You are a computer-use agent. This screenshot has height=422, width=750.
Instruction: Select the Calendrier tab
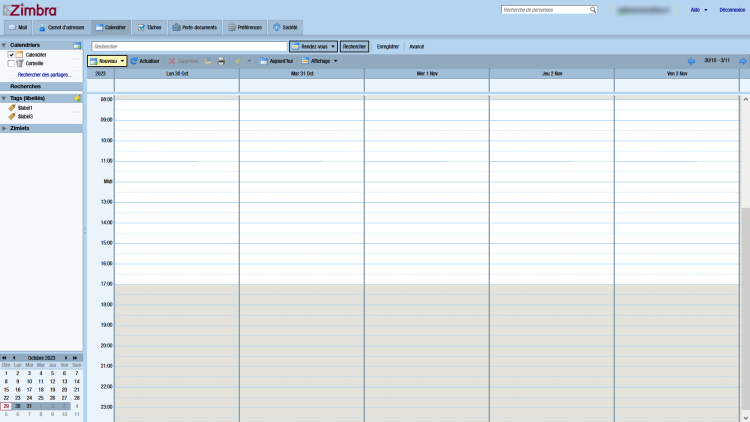(110, 27)
